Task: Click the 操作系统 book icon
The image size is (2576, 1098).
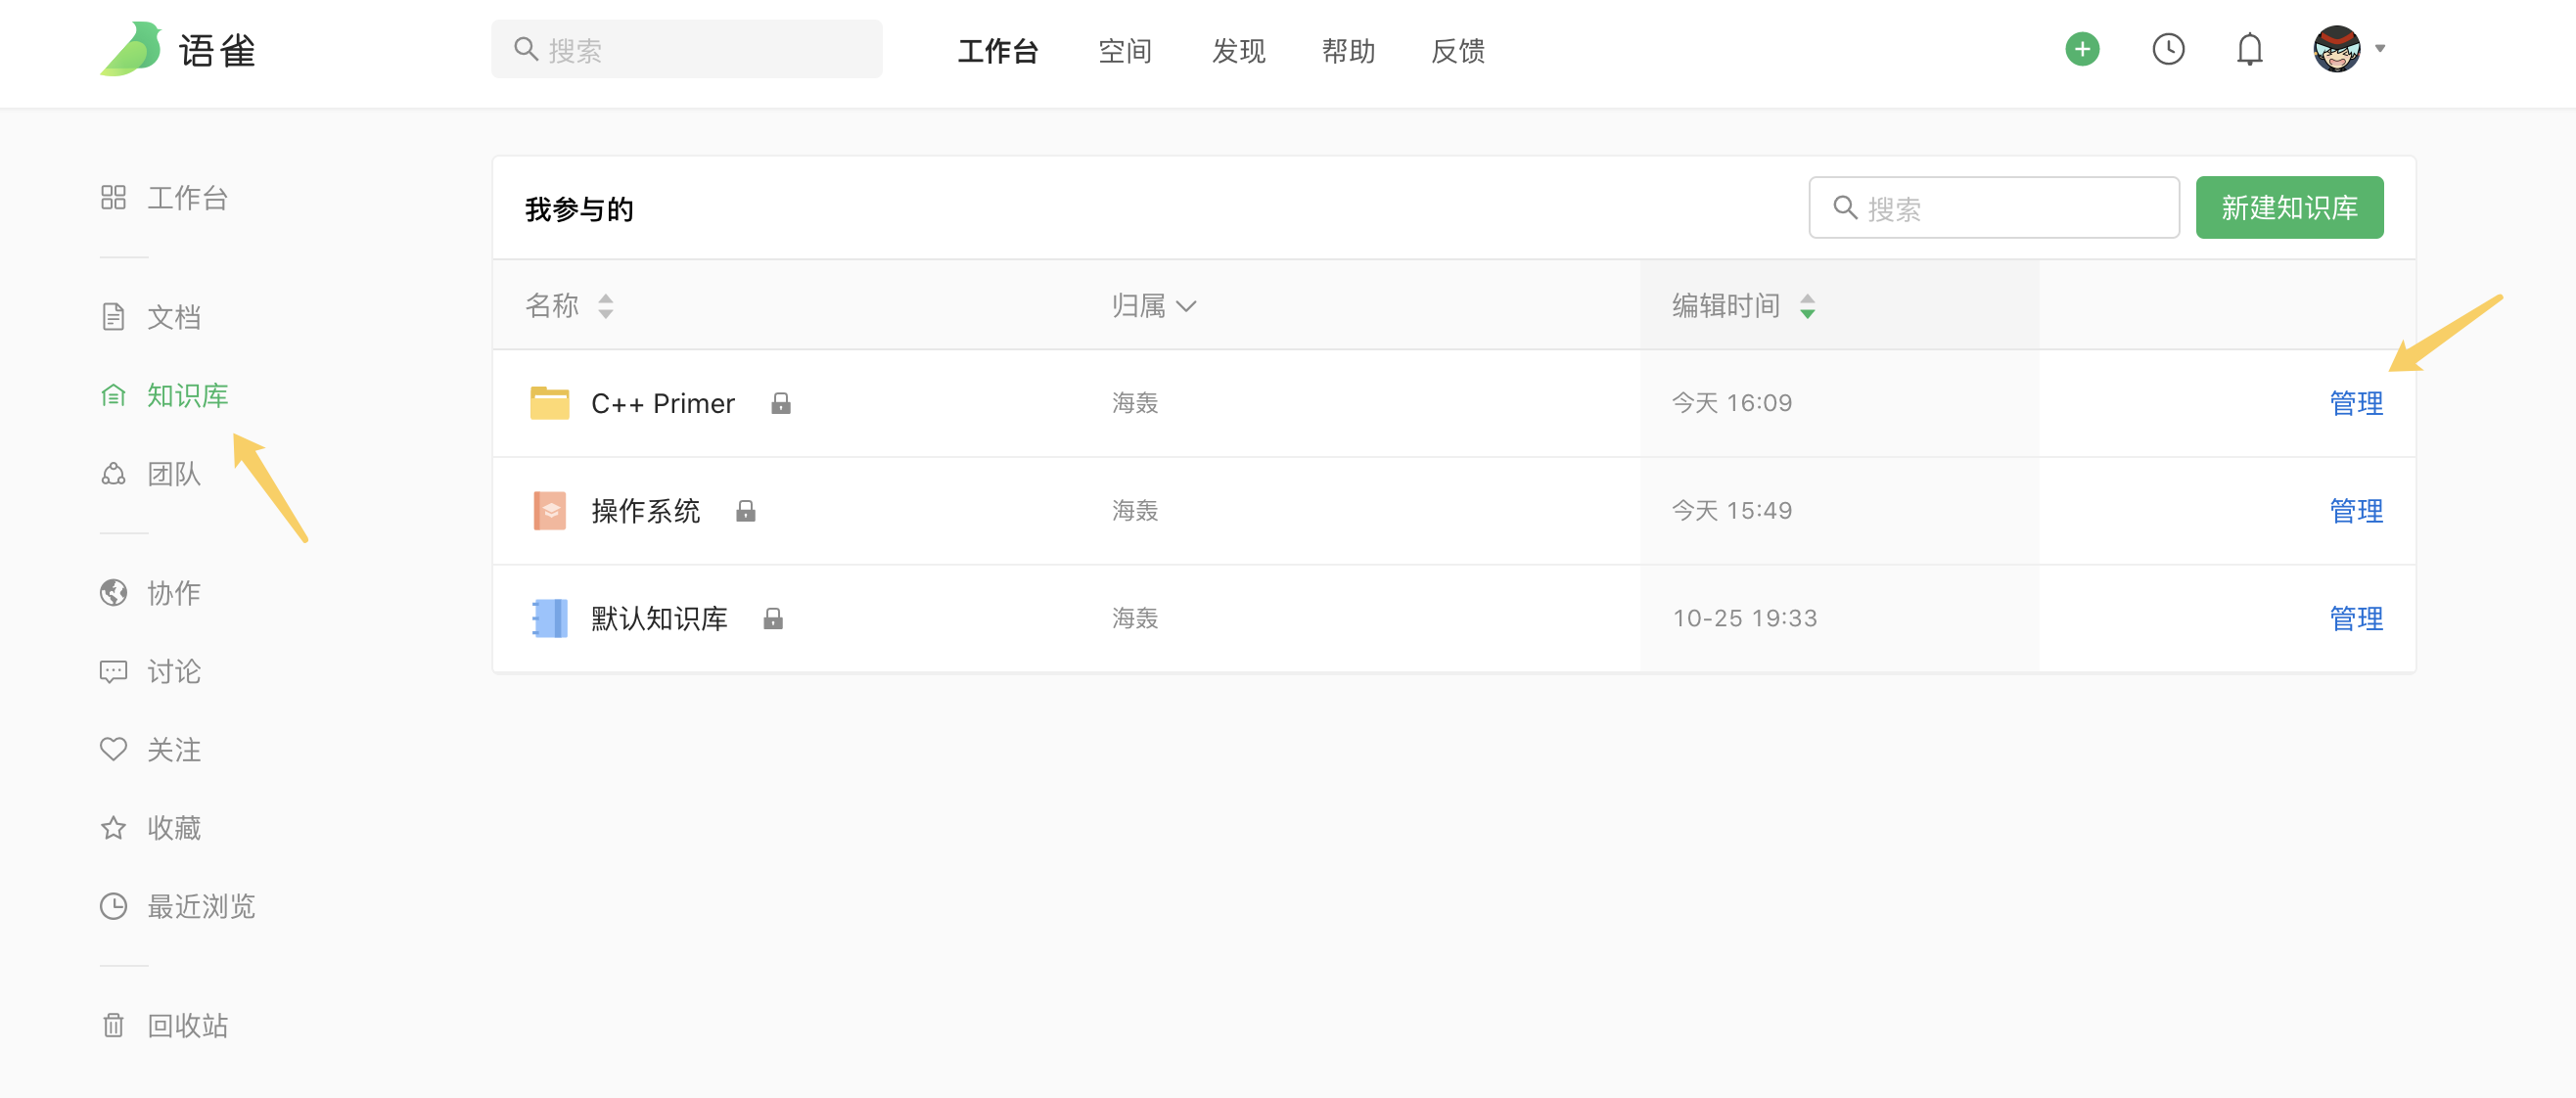Action: tap(549, 510)
